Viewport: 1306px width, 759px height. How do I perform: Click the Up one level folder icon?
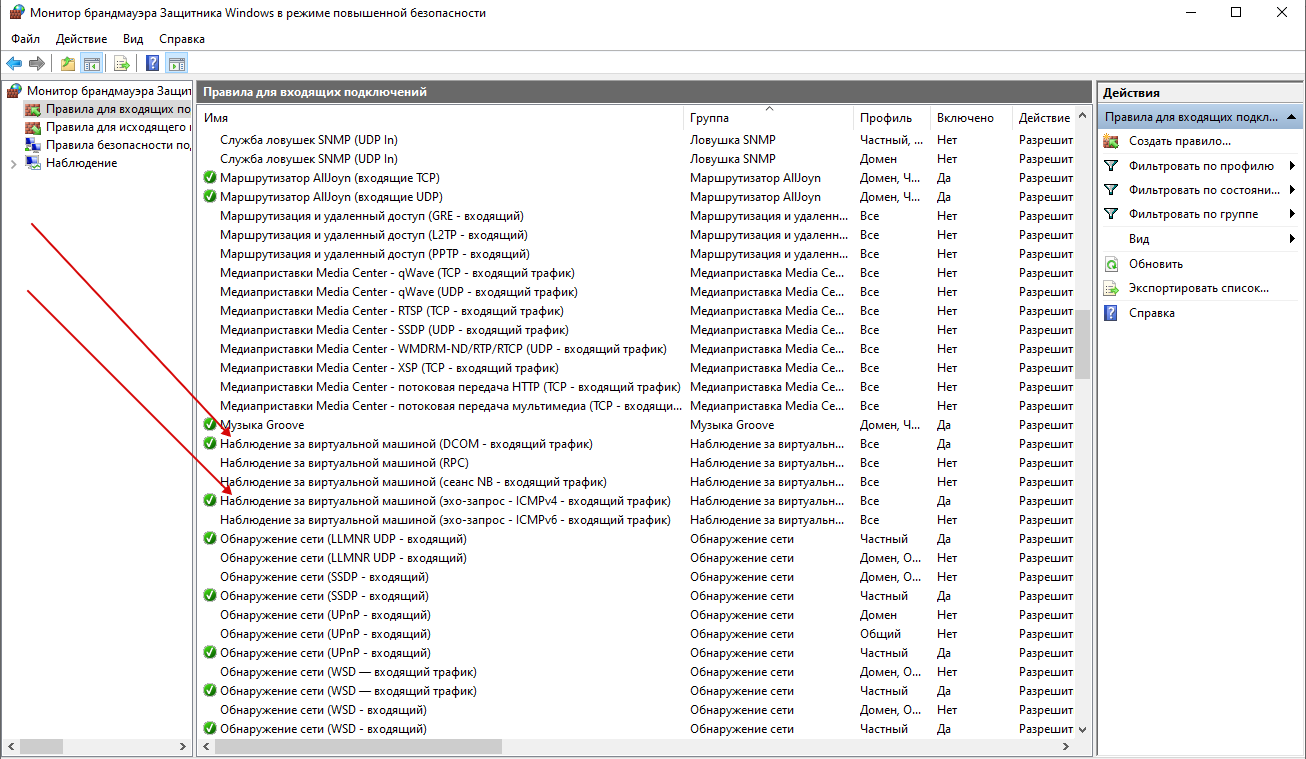click(68, 64)
